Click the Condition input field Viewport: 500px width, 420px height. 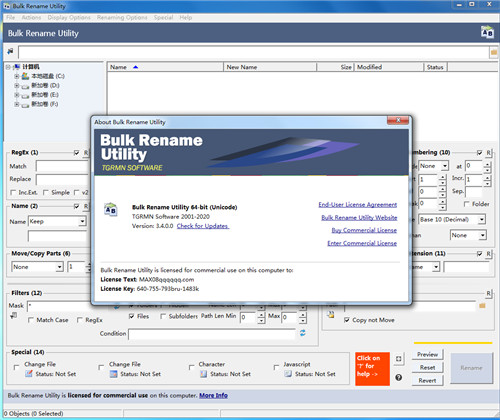[x=212, y=334]
